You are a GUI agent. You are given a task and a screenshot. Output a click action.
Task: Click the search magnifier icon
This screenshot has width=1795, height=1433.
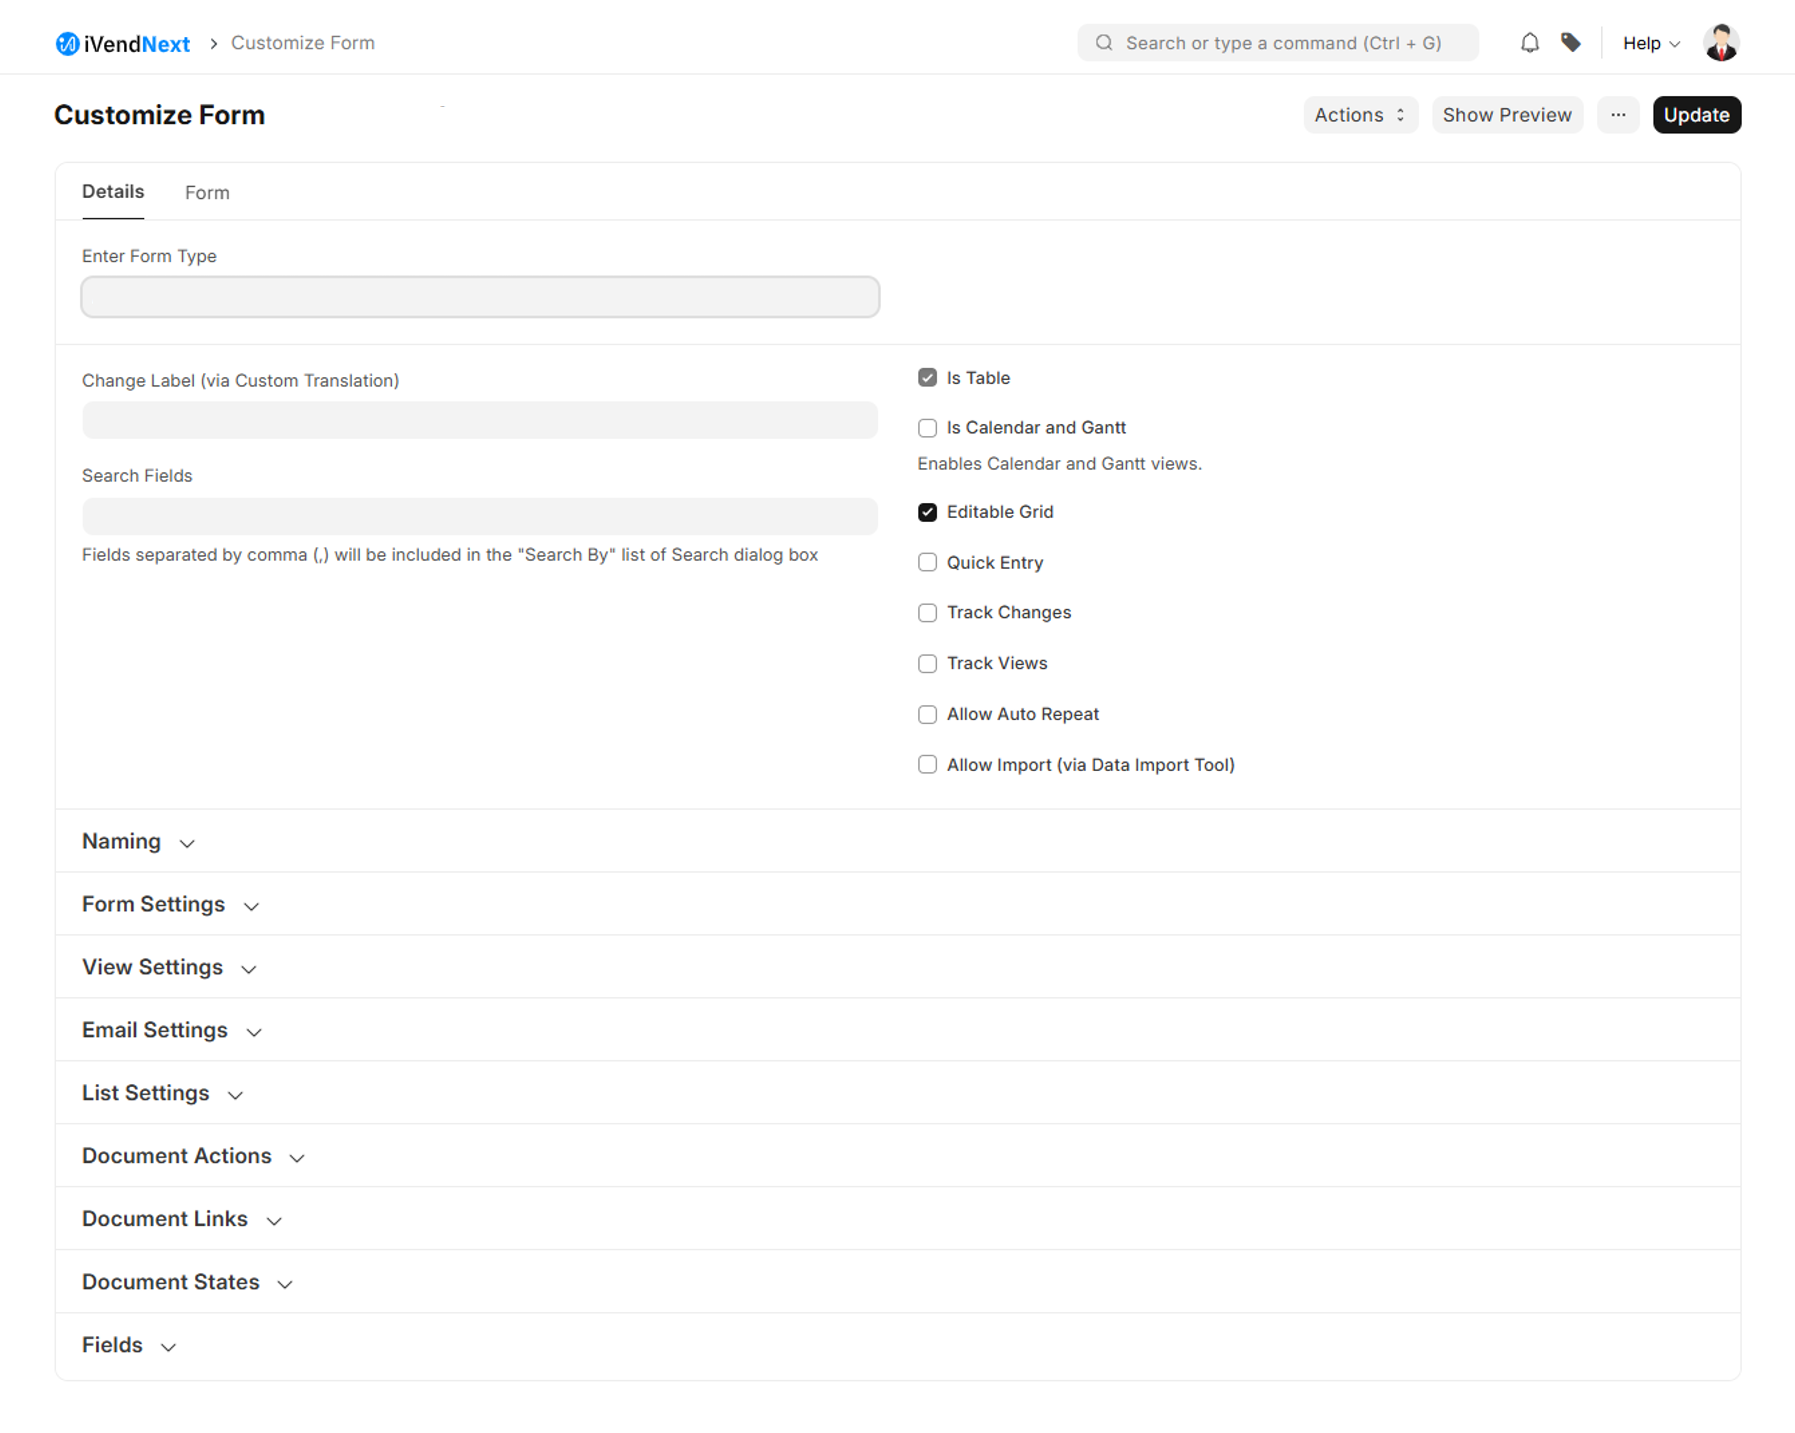point(1103,43)
